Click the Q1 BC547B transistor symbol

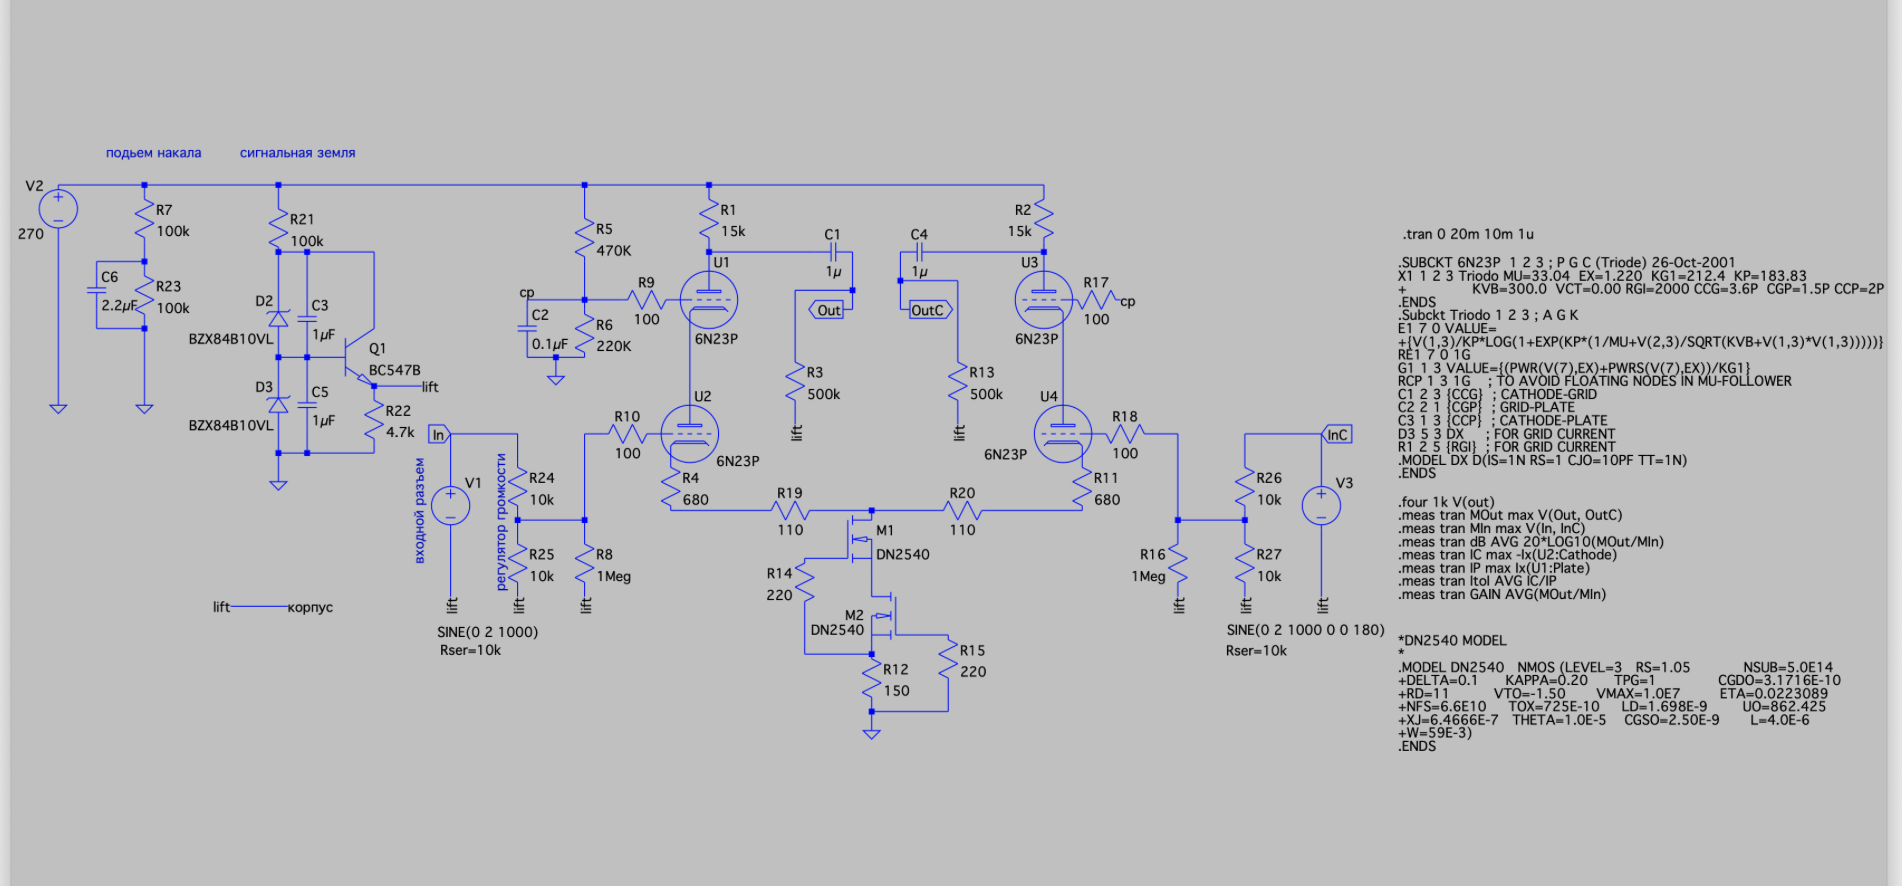click(355, 358)
